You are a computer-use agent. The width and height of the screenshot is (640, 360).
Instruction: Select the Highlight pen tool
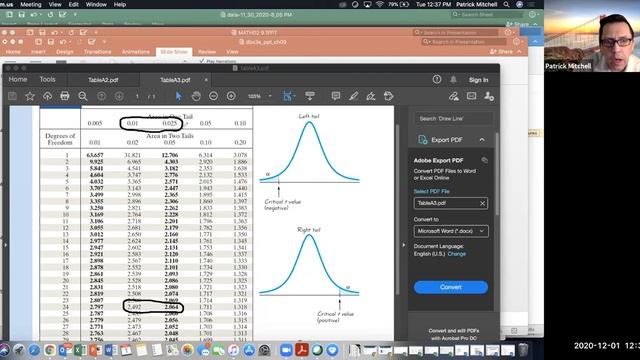pos(353,96)
